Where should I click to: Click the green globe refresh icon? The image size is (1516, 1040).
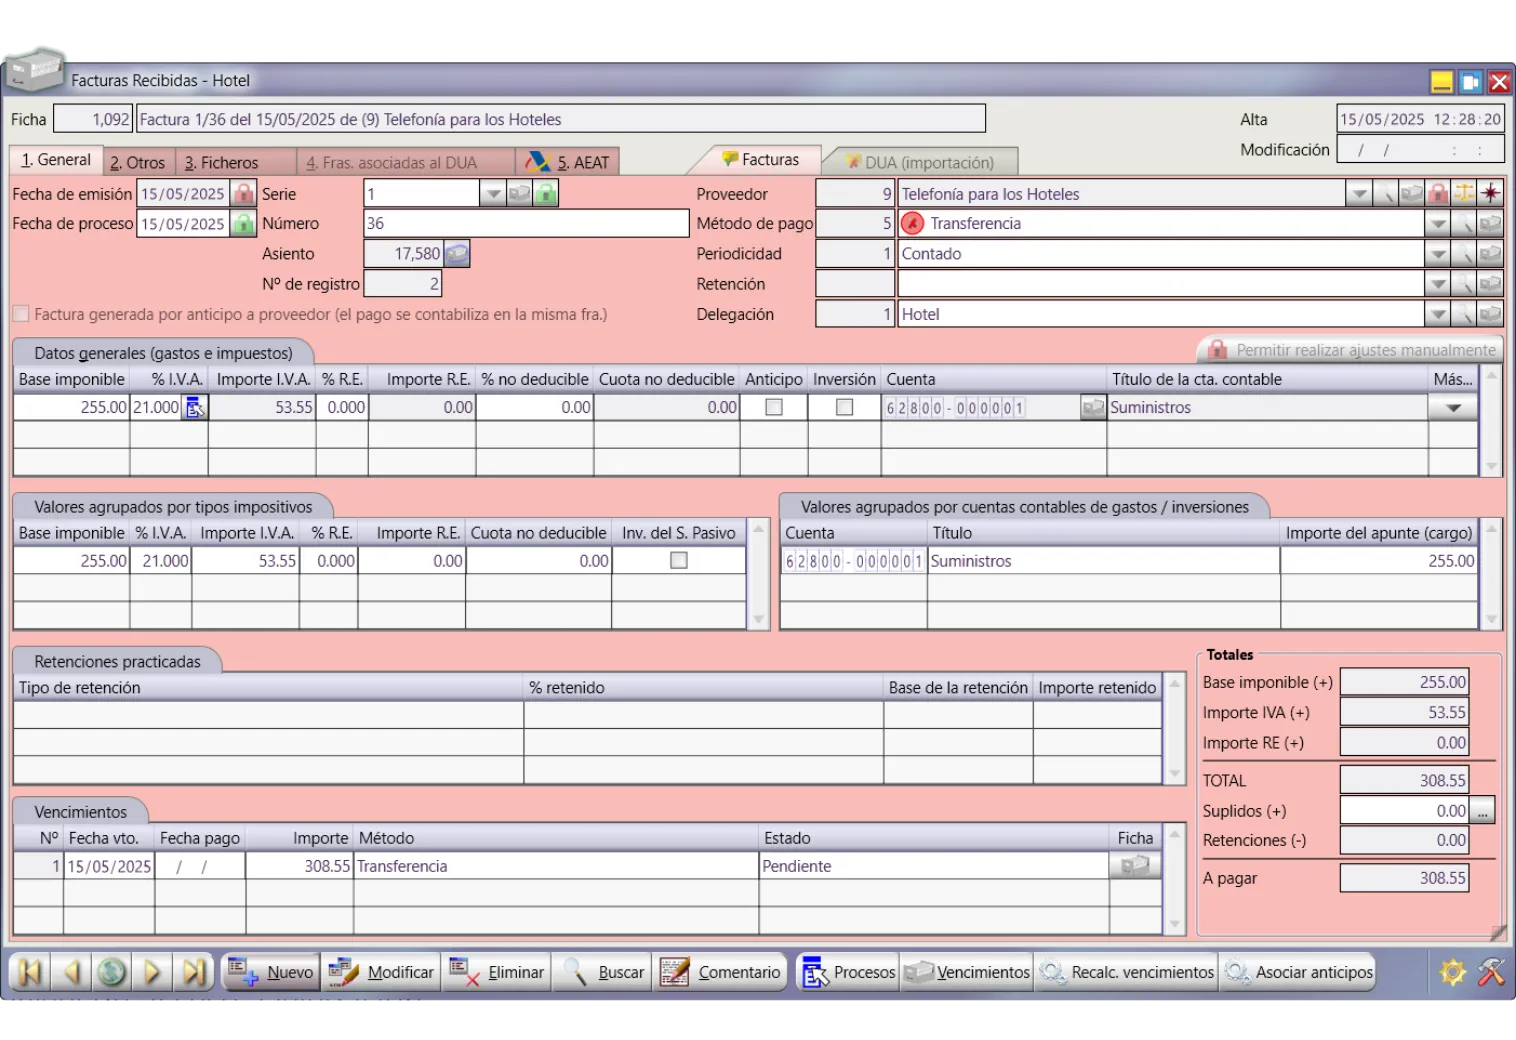112,972
